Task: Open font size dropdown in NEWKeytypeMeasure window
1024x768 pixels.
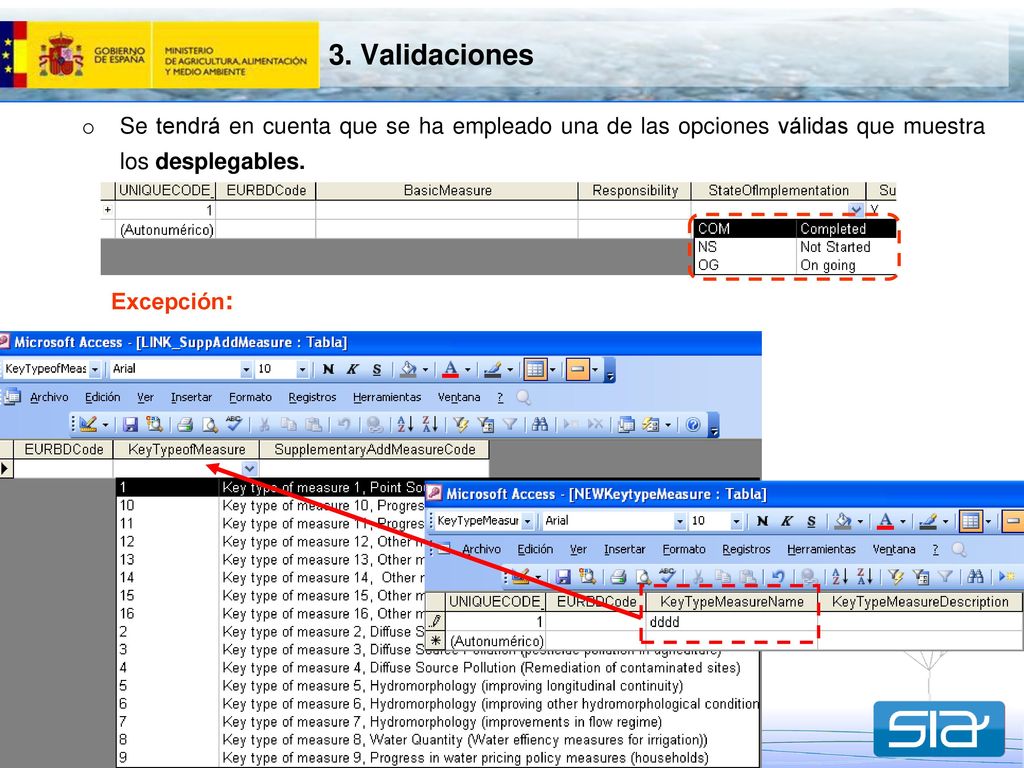Action: 736,521
